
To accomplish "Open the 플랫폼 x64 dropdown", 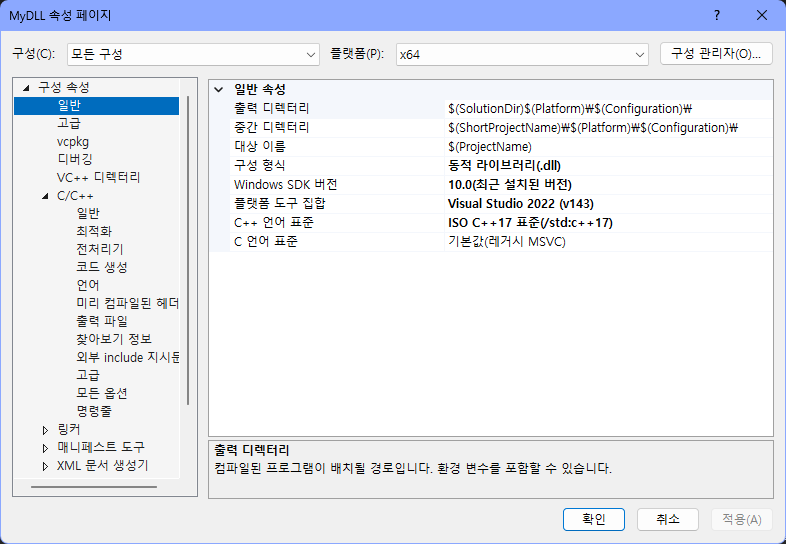I will coord(521,53).
